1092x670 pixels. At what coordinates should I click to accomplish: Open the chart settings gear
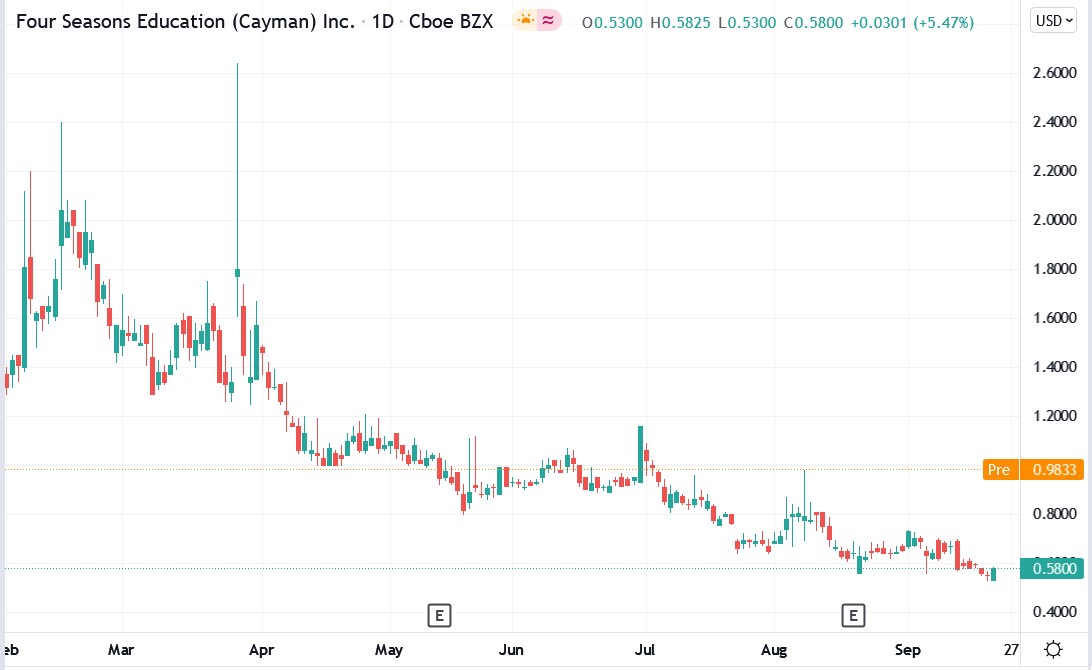[x=1054, y=649]
